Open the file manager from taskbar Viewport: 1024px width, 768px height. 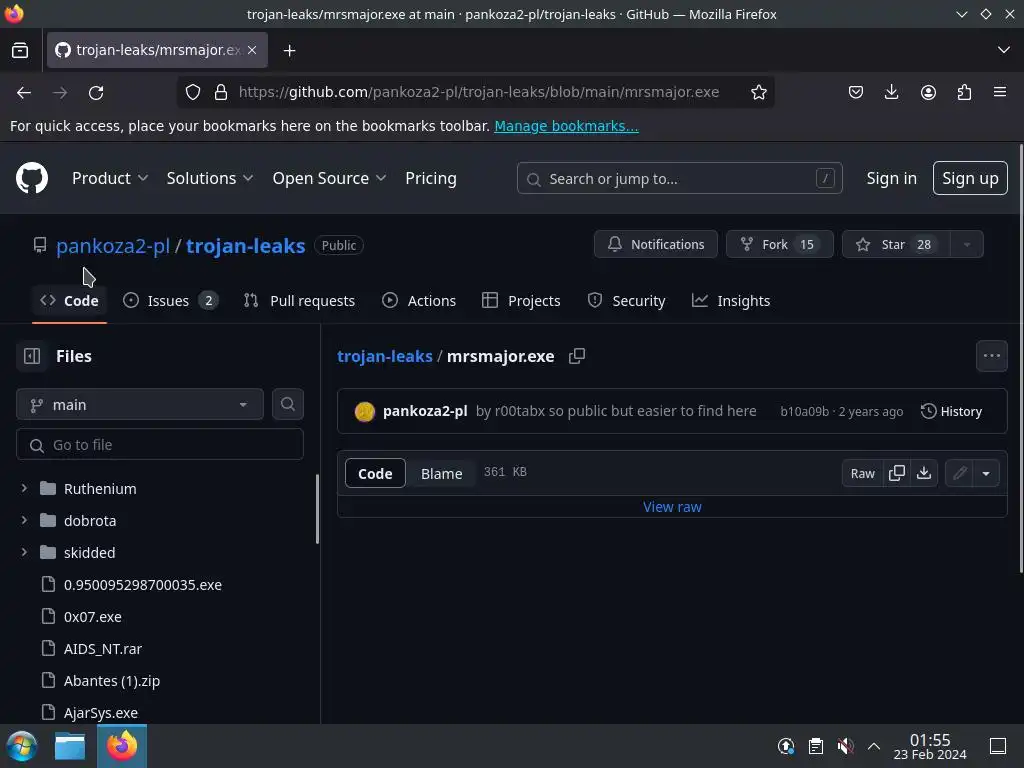(x=70, y=746)
